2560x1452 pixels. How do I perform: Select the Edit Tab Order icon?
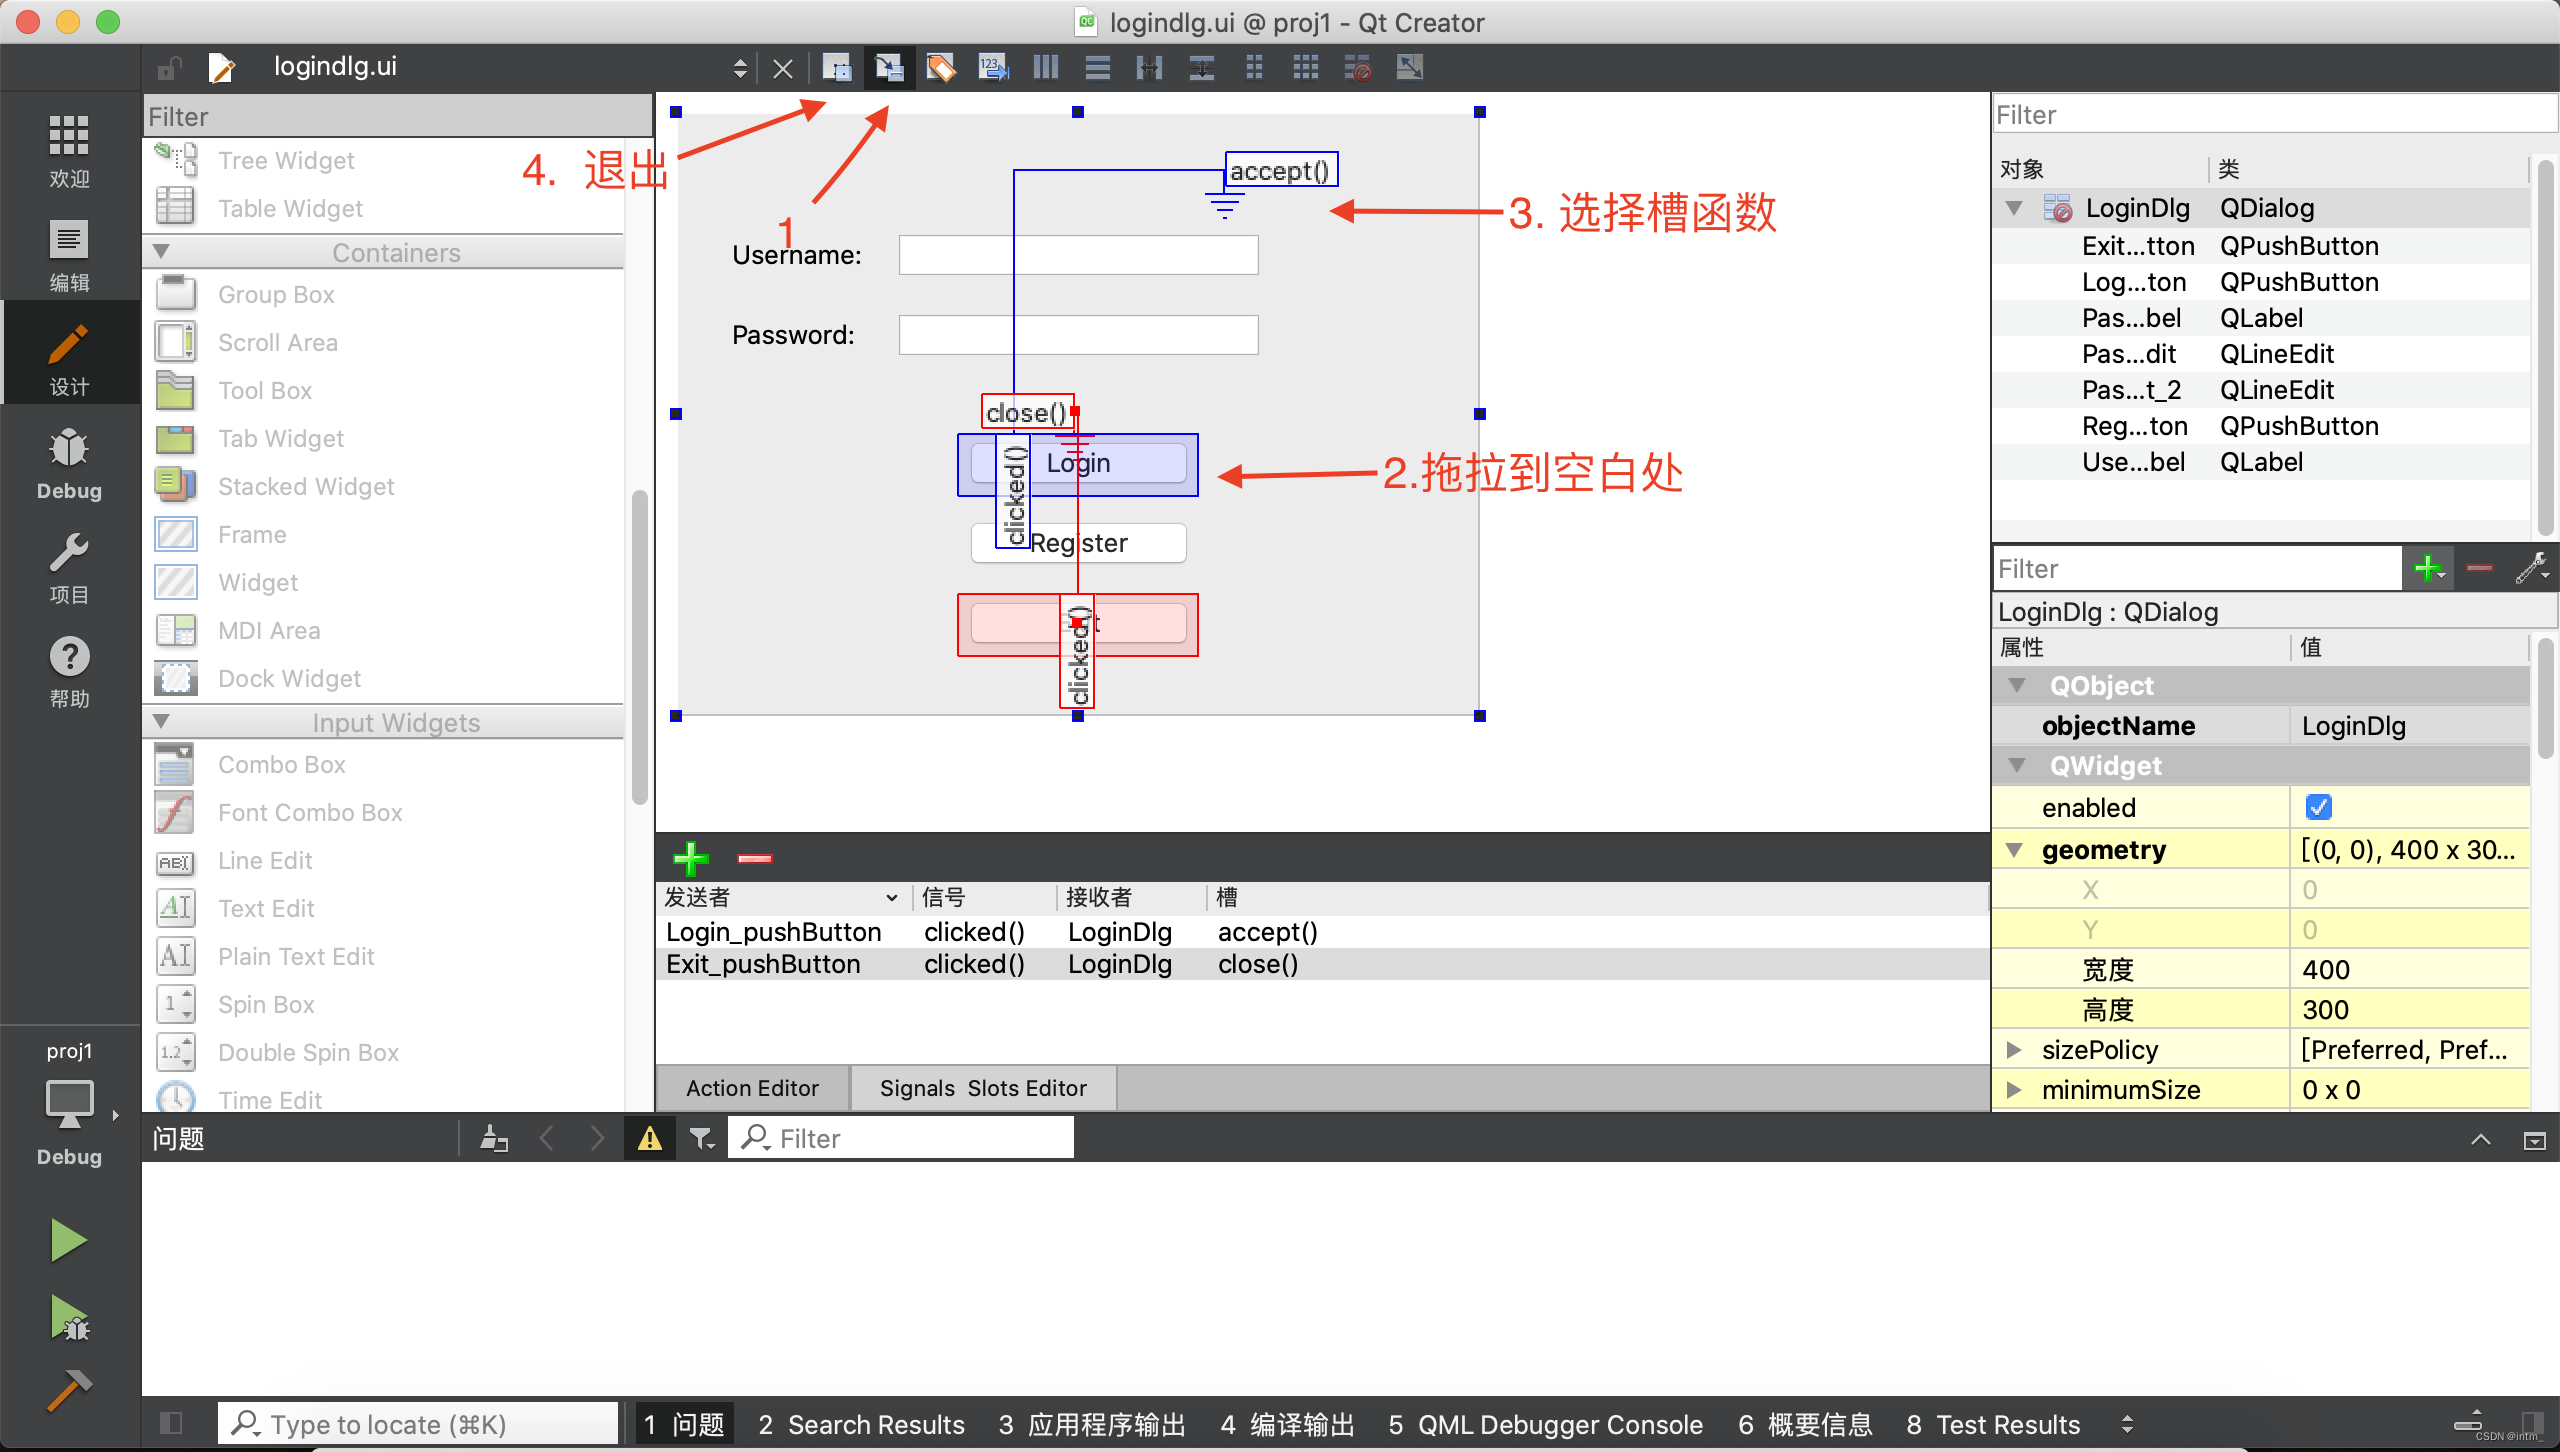tap(993, 67)
